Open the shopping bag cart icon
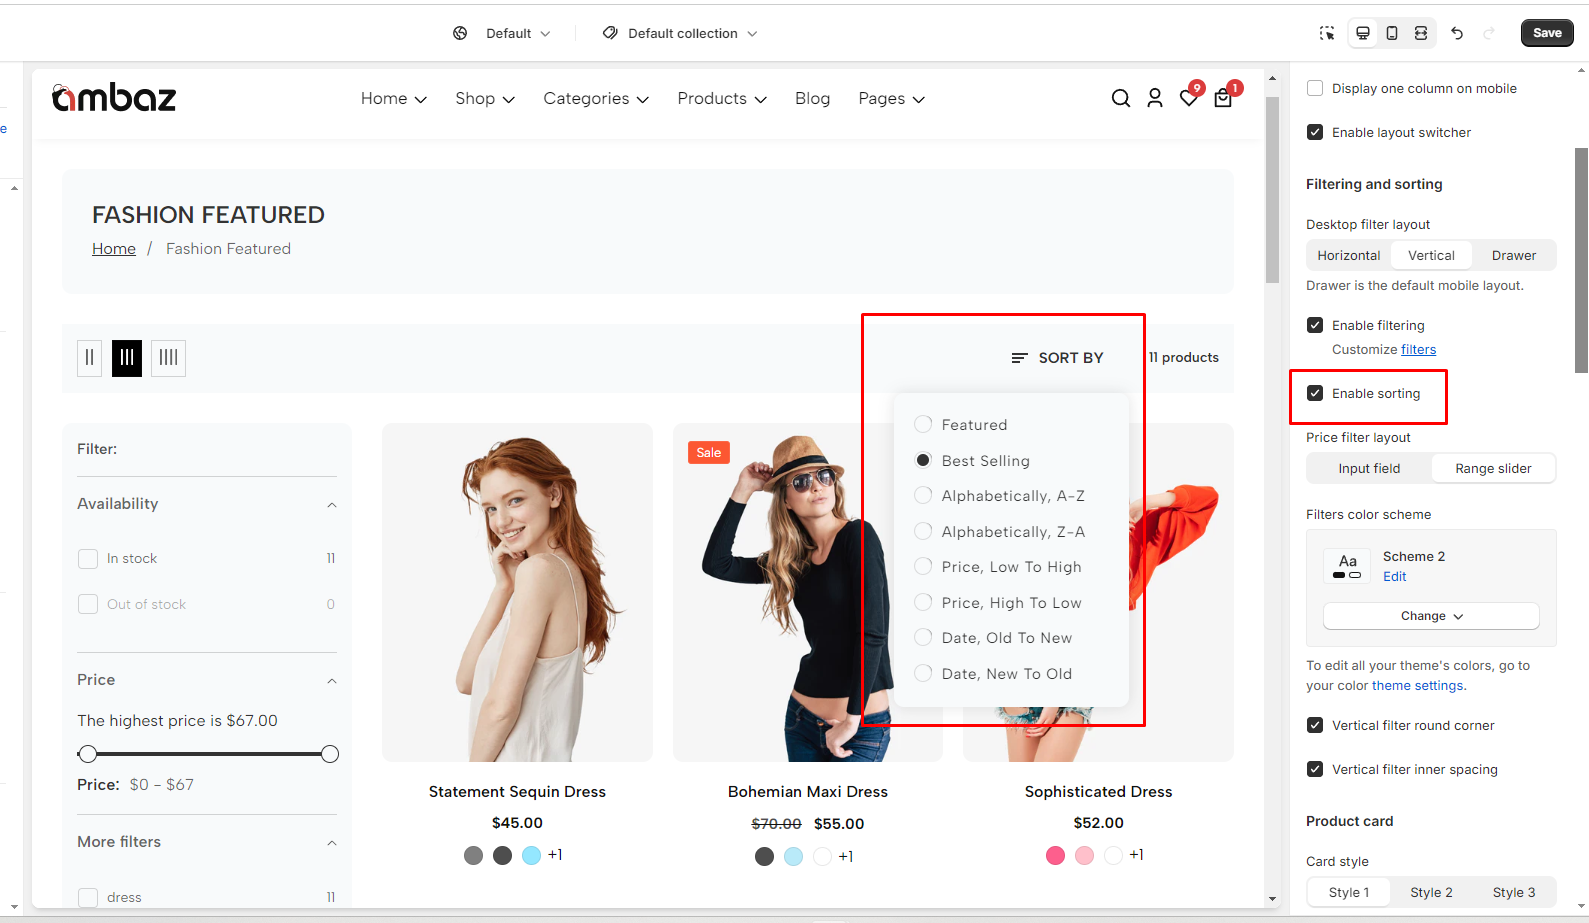This screenshot has height=923, width=1589. pyautogui.click(x=1222, y=98)
